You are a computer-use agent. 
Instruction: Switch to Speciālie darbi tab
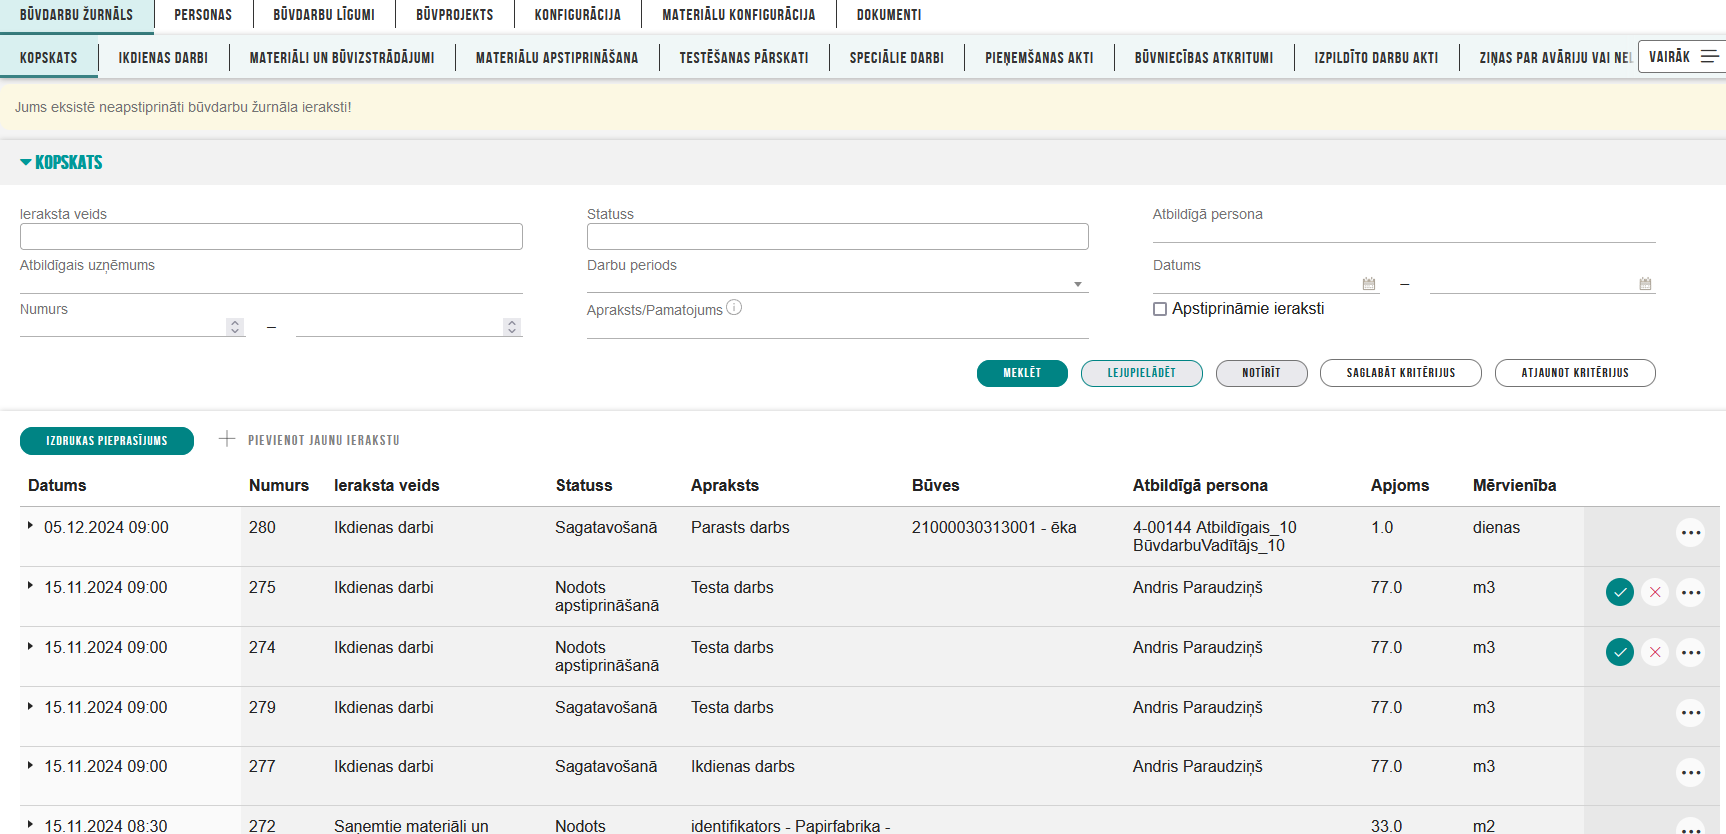[x=897, y=58]
